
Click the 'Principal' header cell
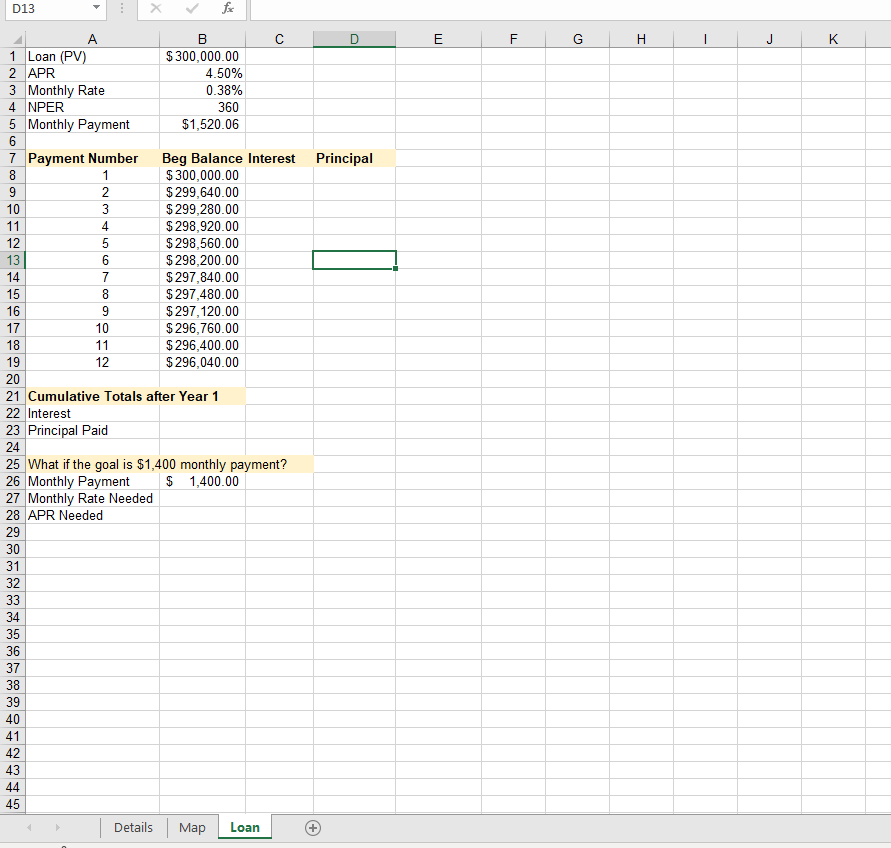(x=354, y=159)
